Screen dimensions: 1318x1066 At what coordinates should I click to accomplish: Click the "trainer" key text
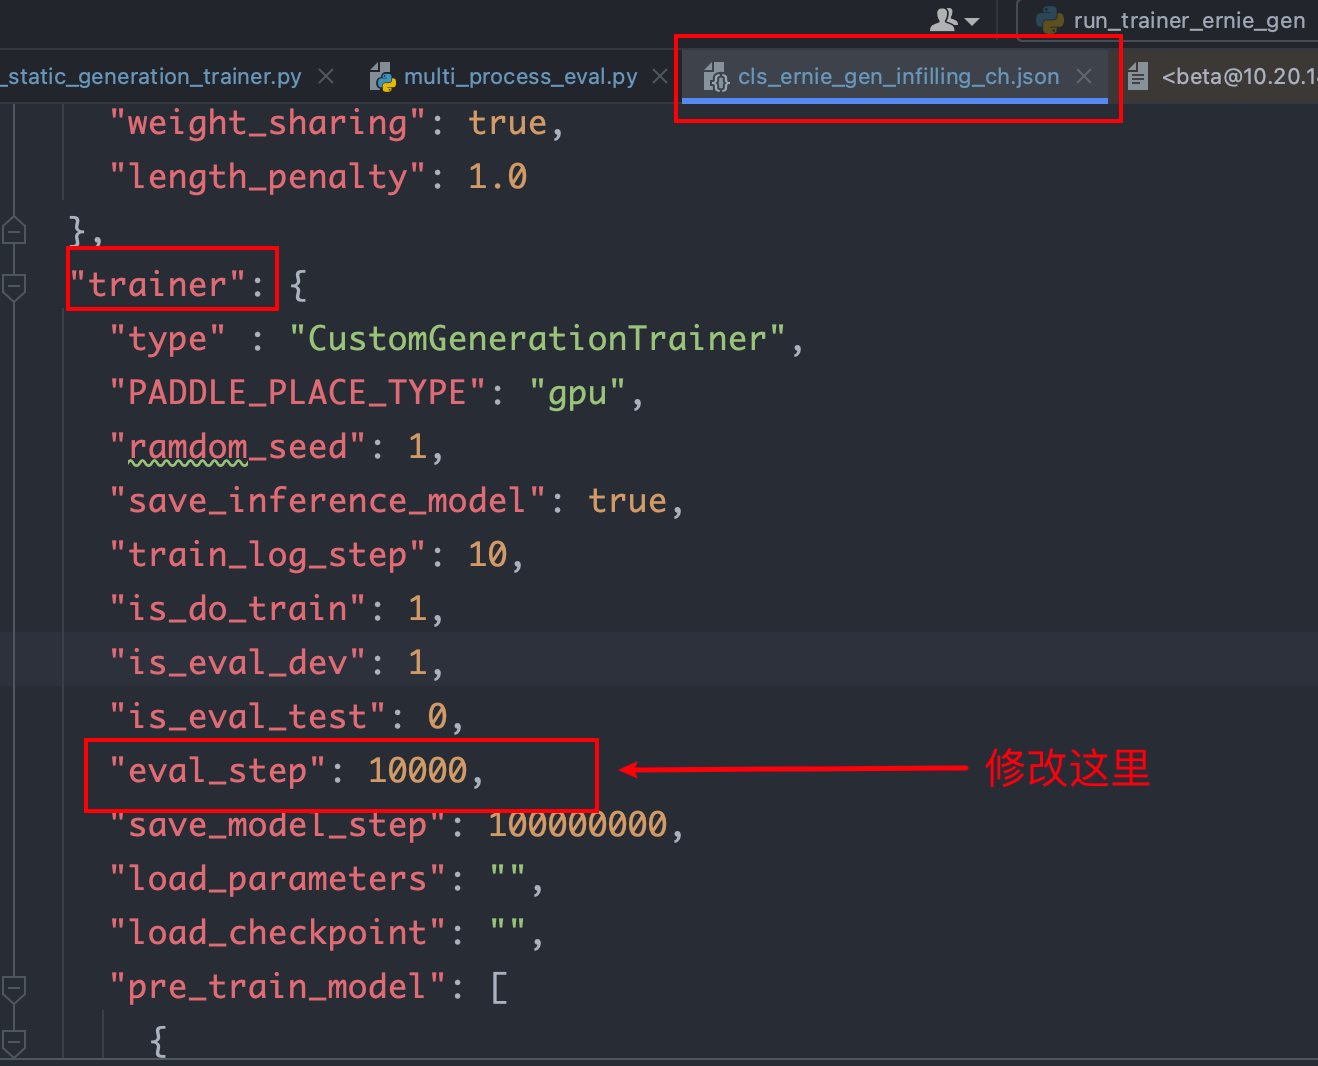click(x=158, y=285)
